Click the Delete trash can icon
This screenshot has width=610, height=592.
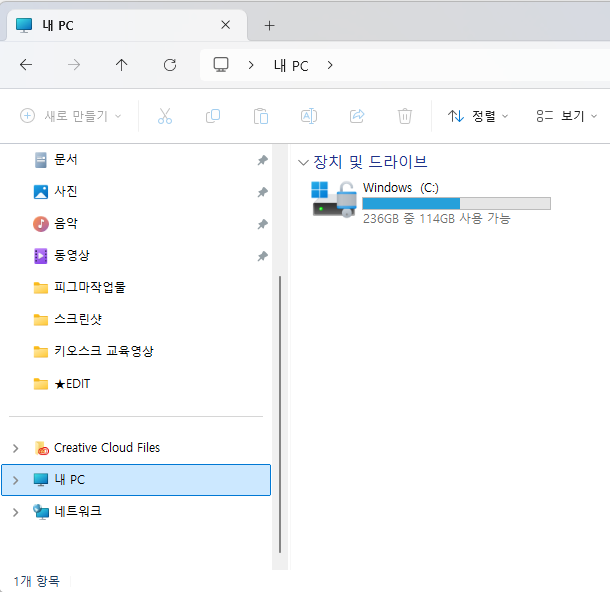coord(405,116)
